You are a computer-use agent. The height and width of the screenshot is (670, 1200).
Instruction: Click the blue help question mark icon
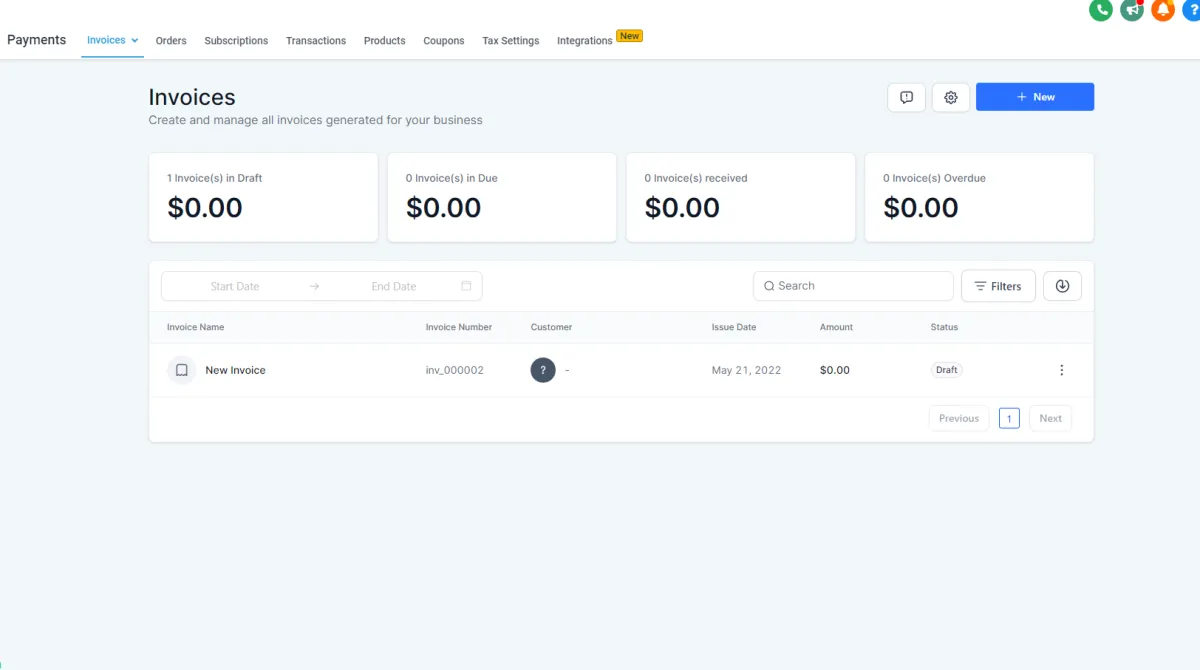(x=1191, y=10)
